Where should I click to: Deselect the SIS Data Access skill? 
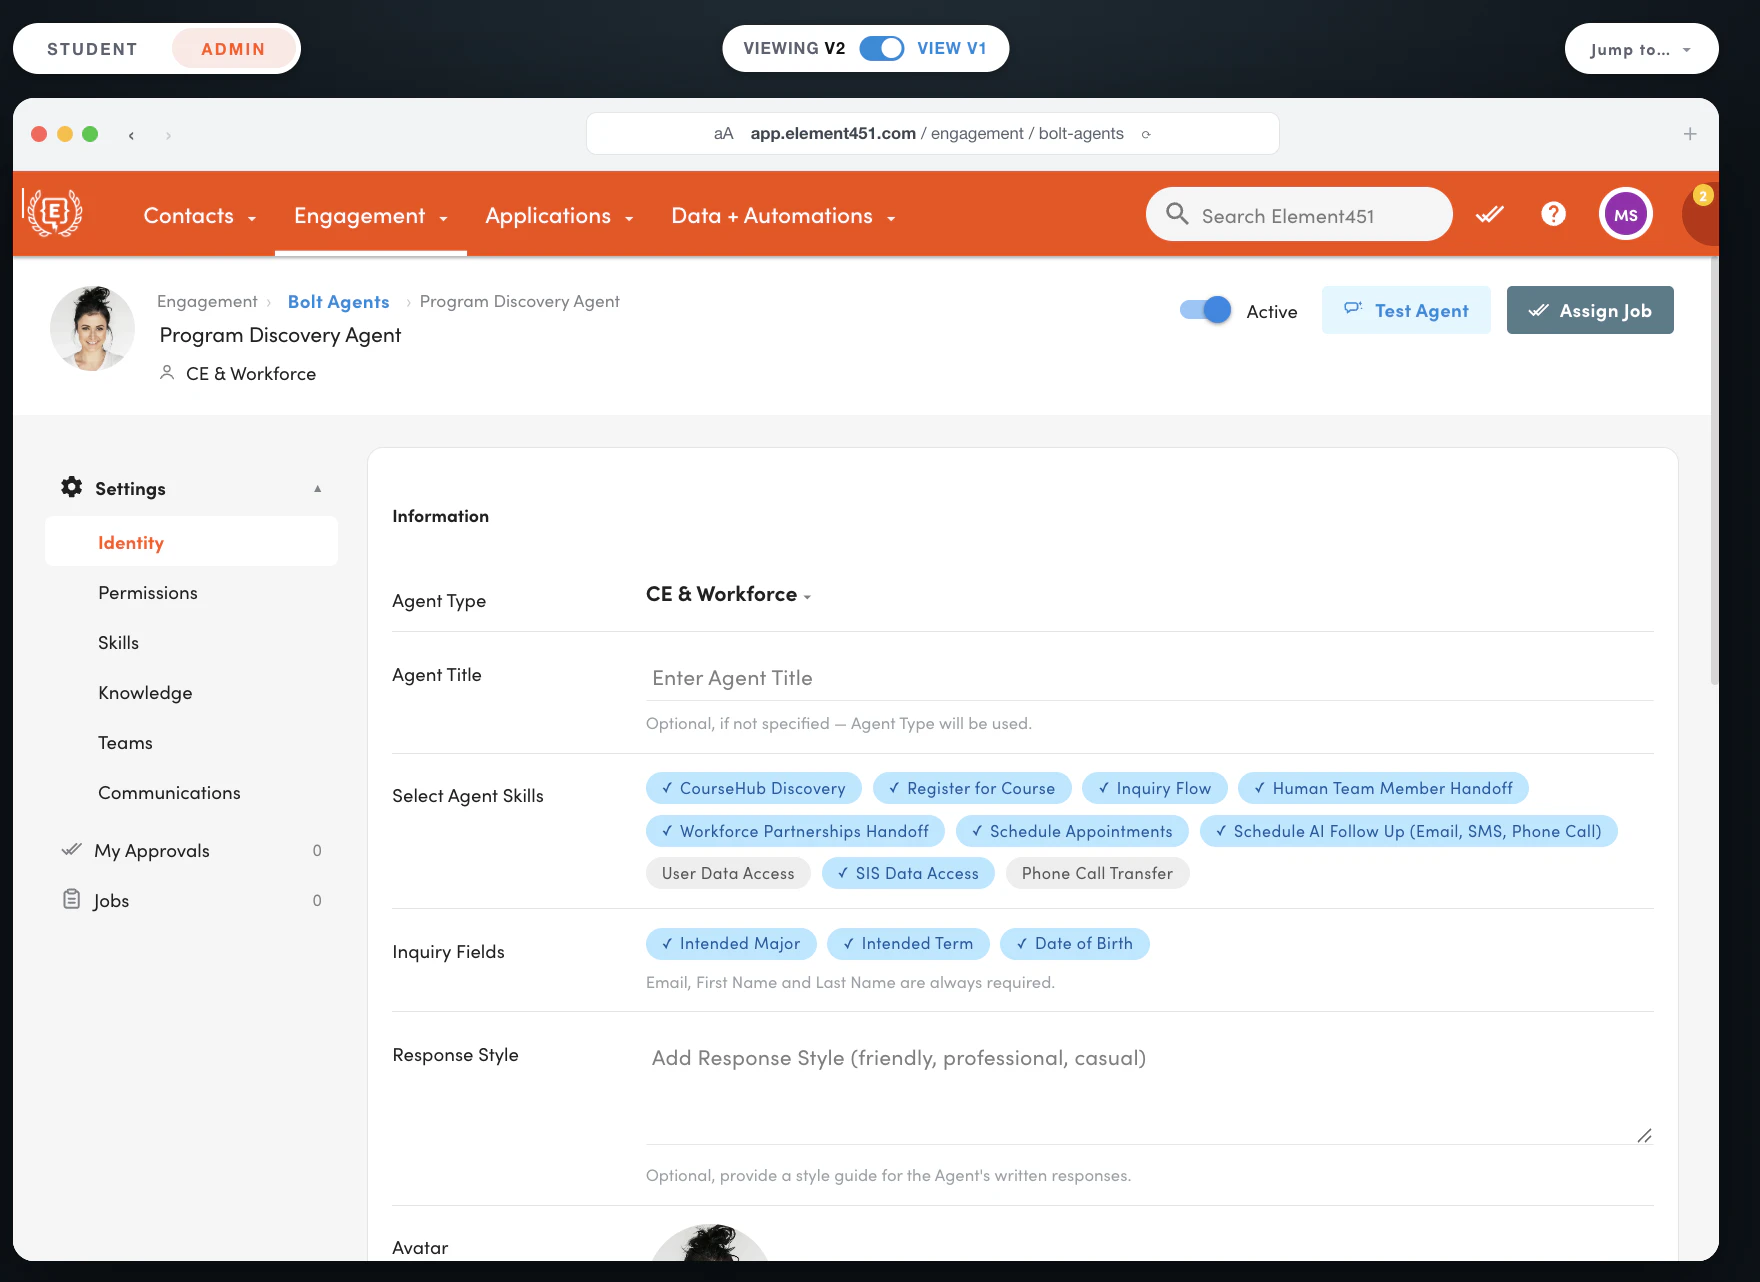908,873
